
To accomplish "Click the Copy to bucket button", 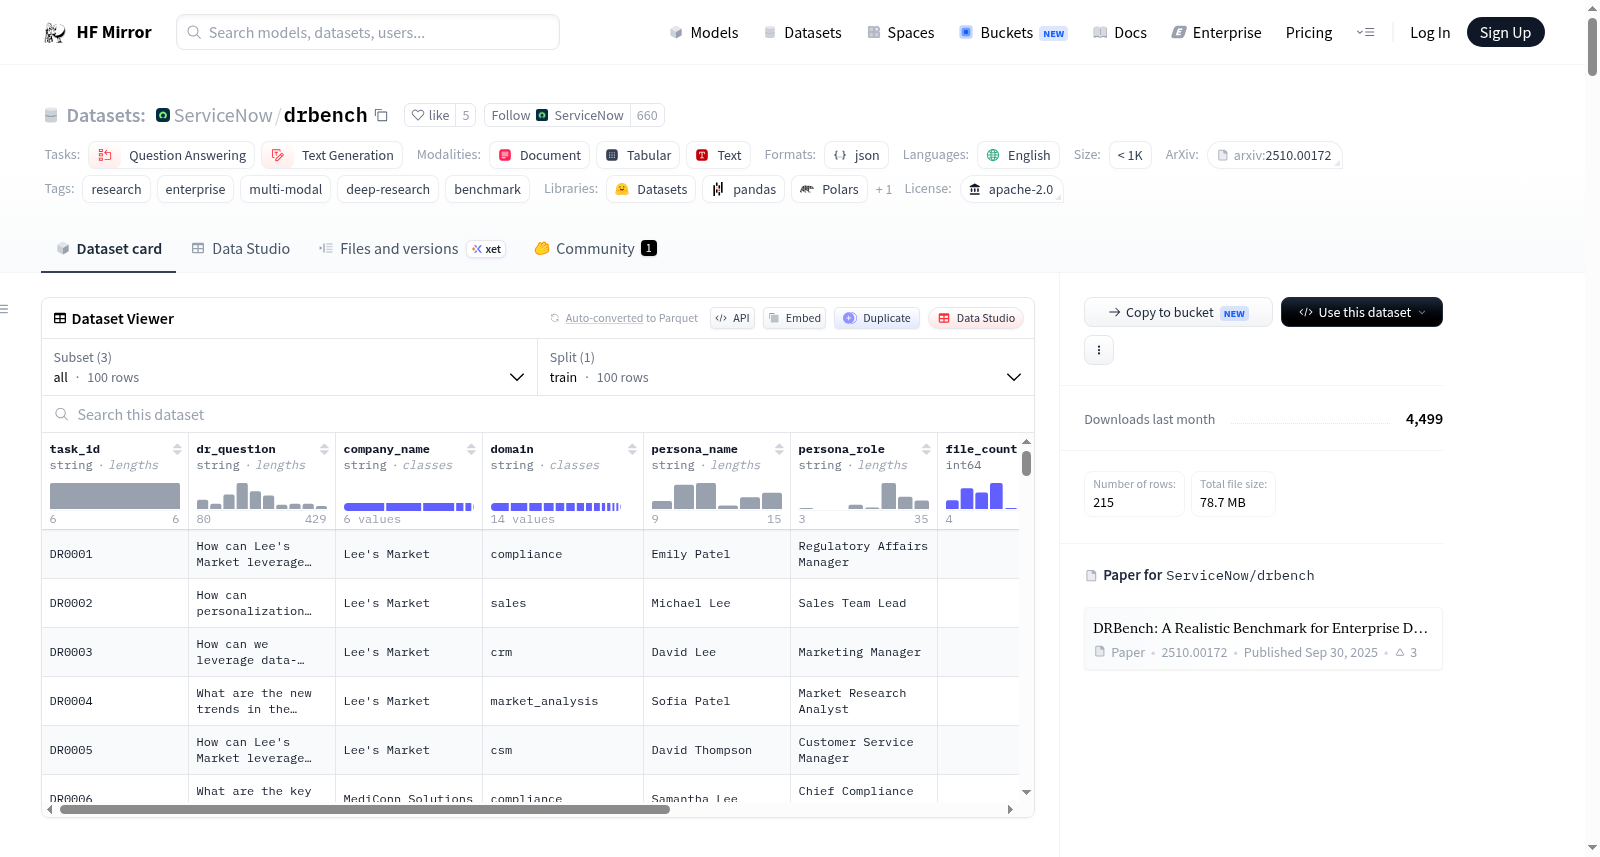I will point(1178,312).
